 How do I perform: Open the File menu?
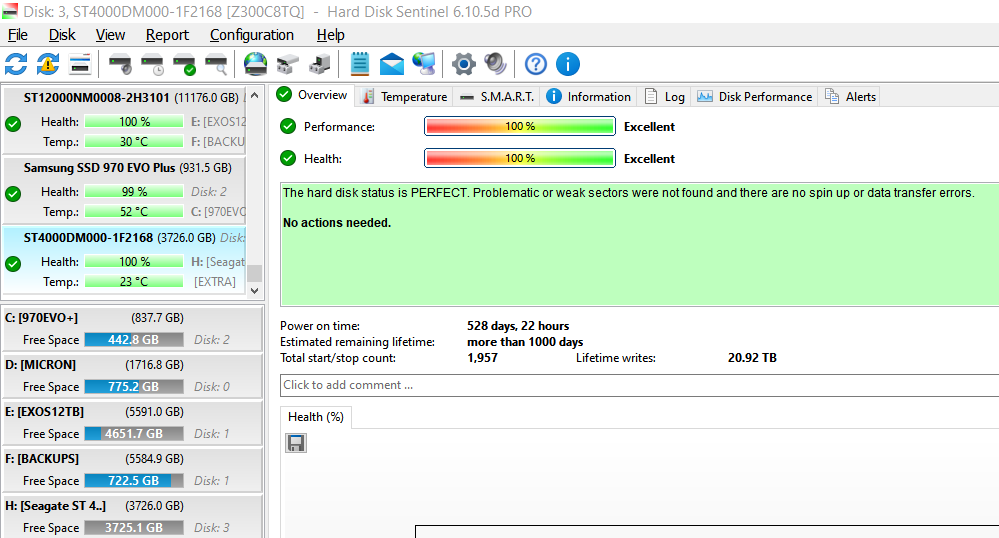coord(17,35)
